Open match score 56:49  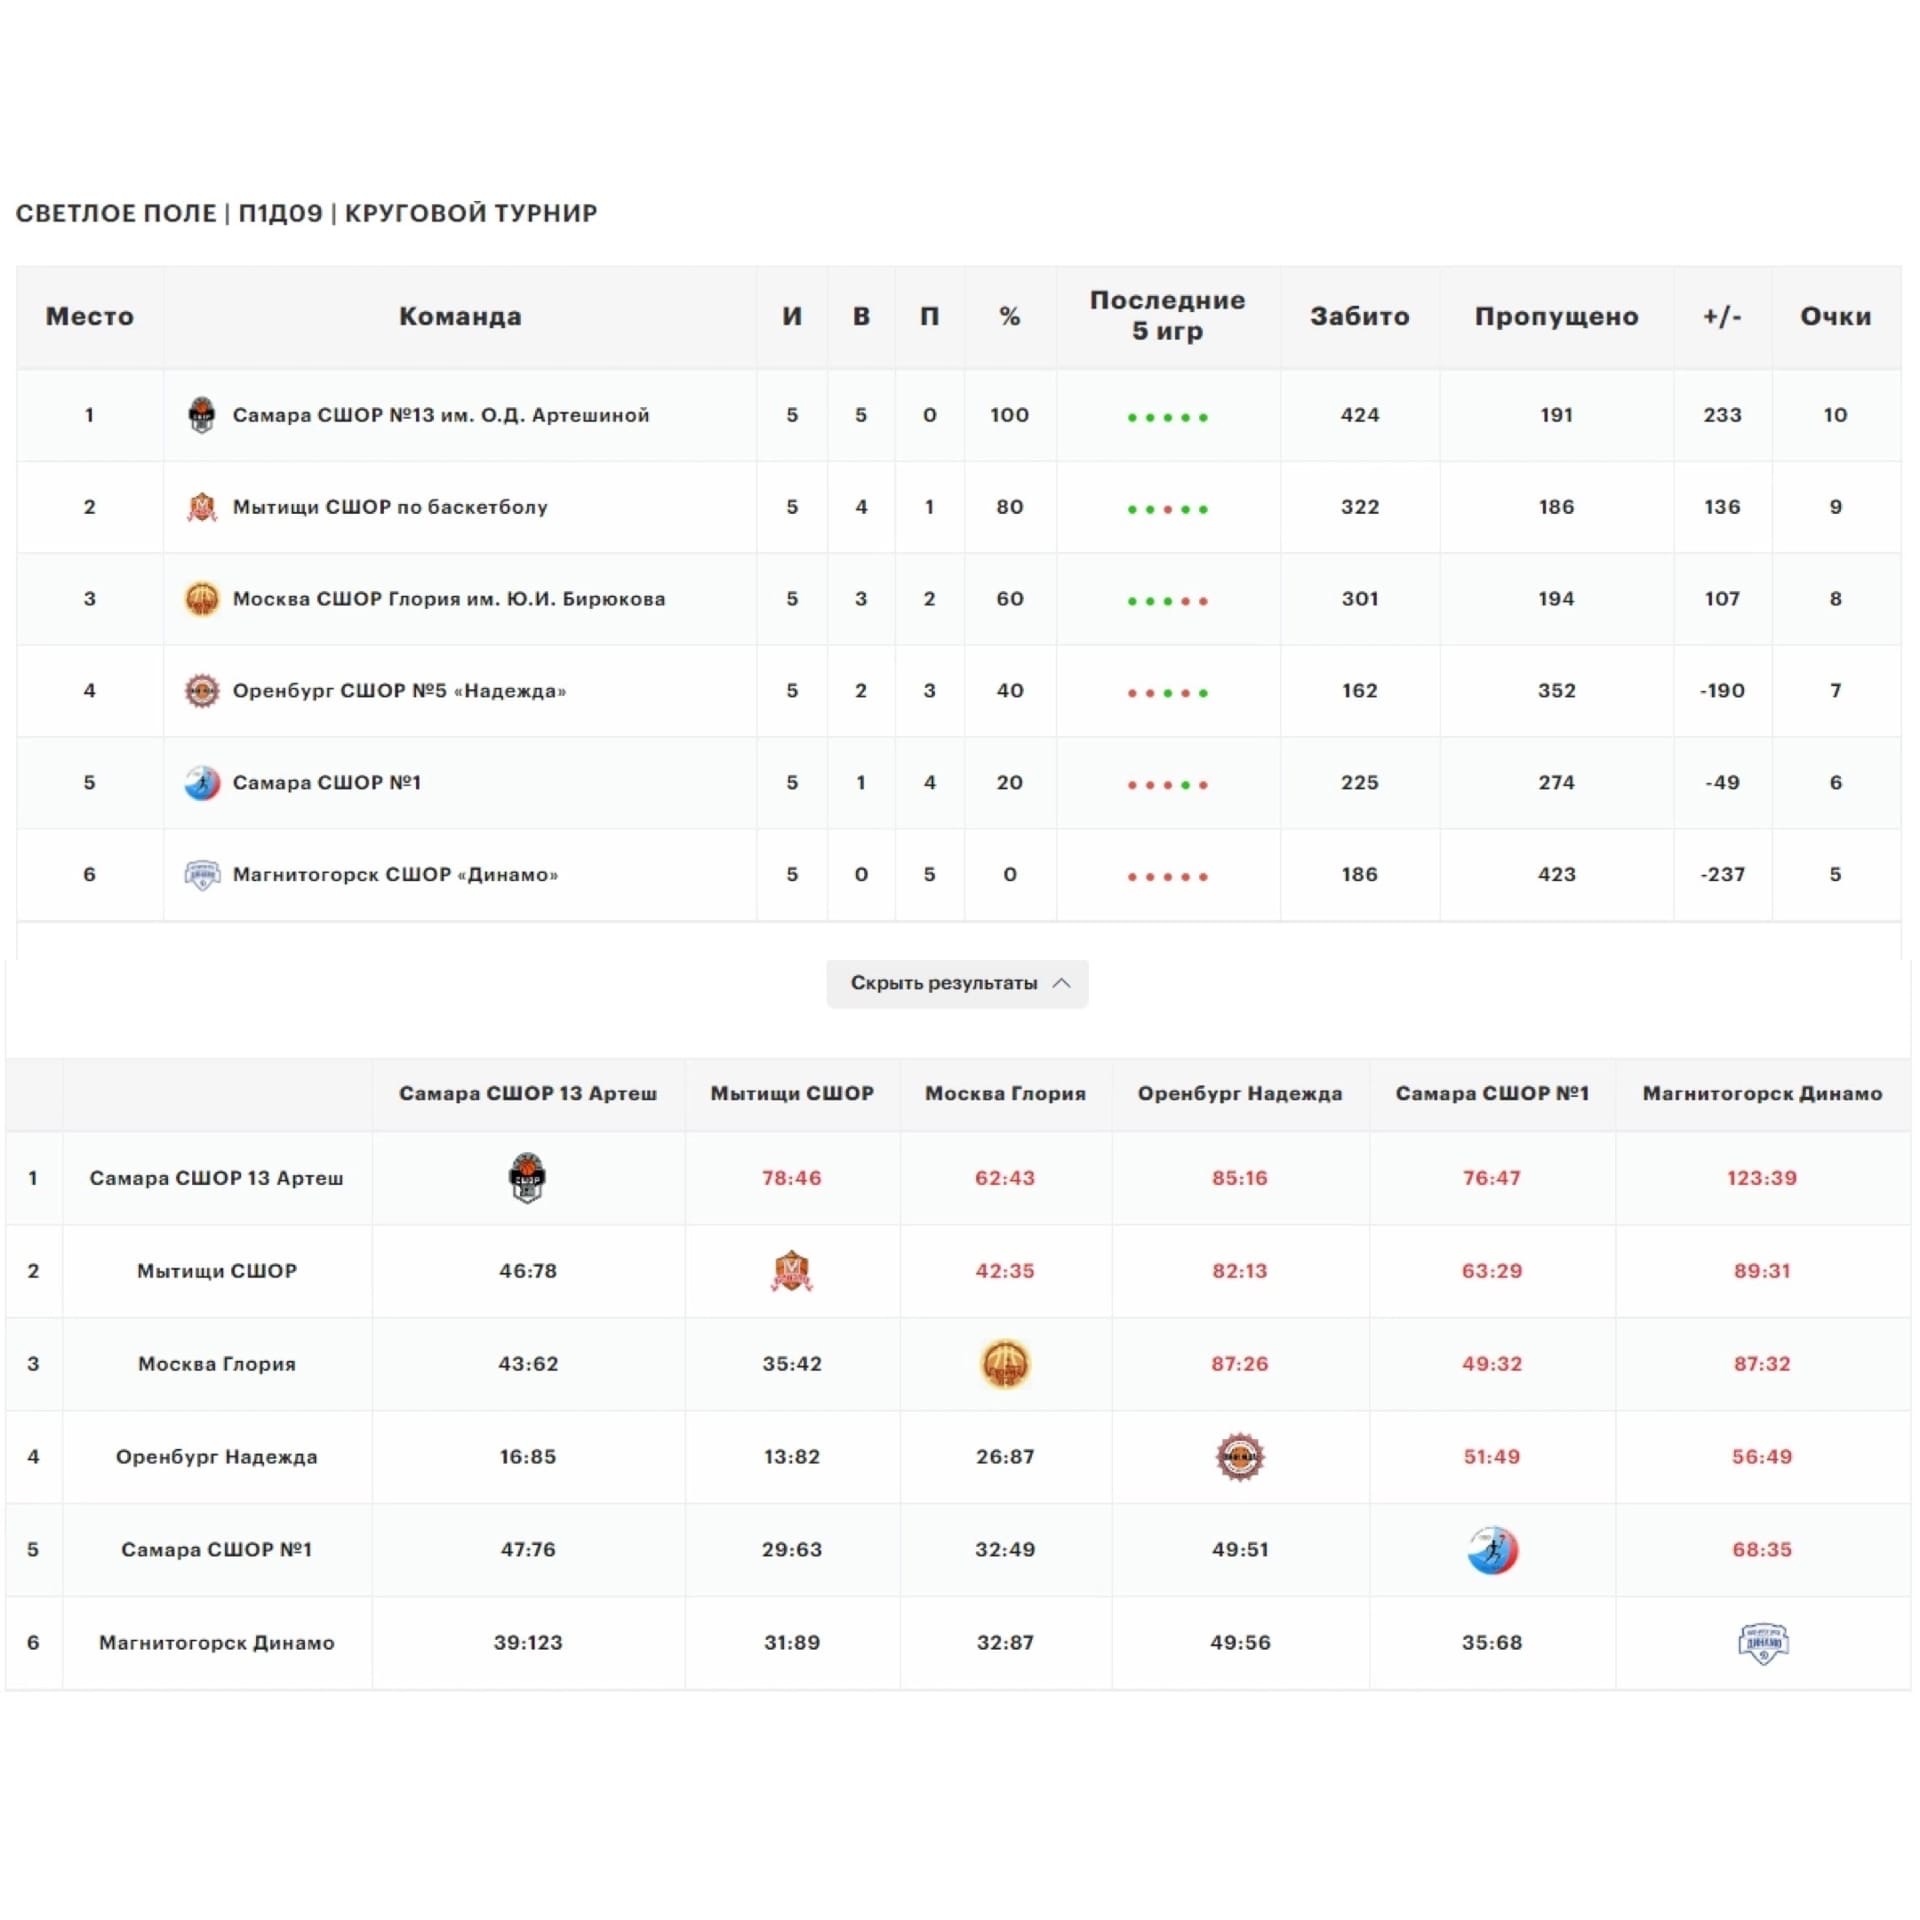pyautogui.click(x=1762, y=1458)
